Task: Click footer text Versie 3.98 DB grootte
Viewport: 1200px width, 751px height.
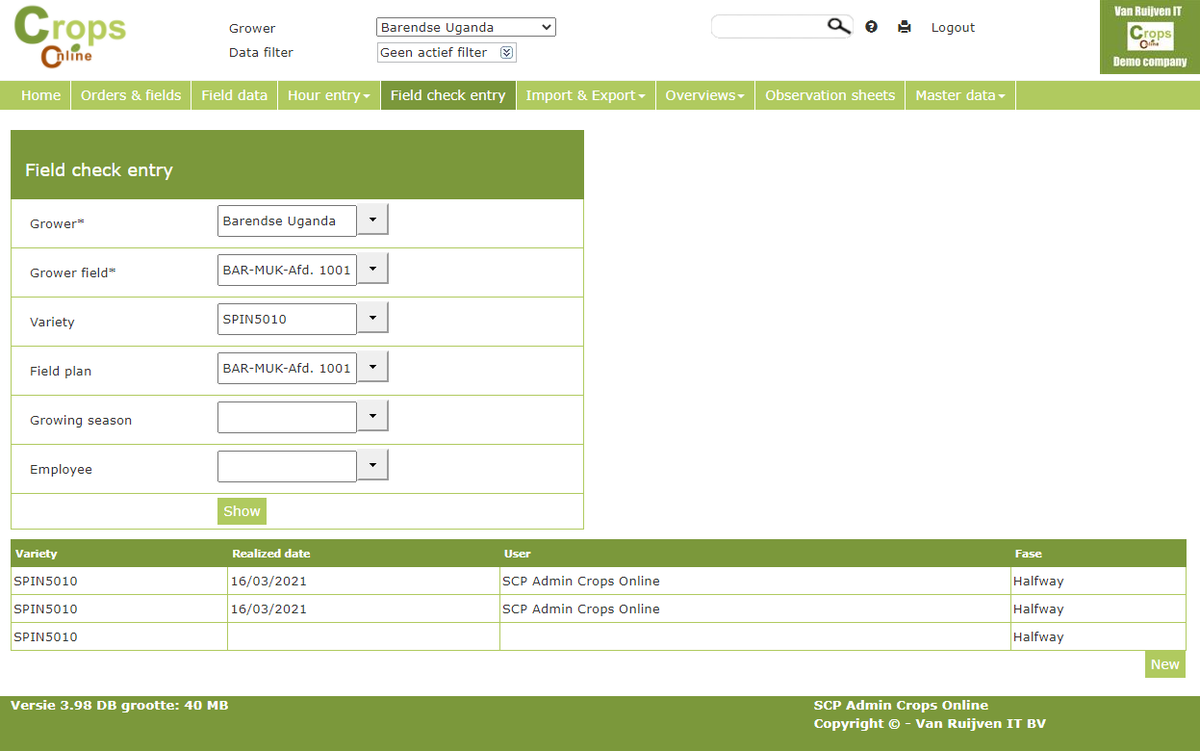Action: click(119, 706)
